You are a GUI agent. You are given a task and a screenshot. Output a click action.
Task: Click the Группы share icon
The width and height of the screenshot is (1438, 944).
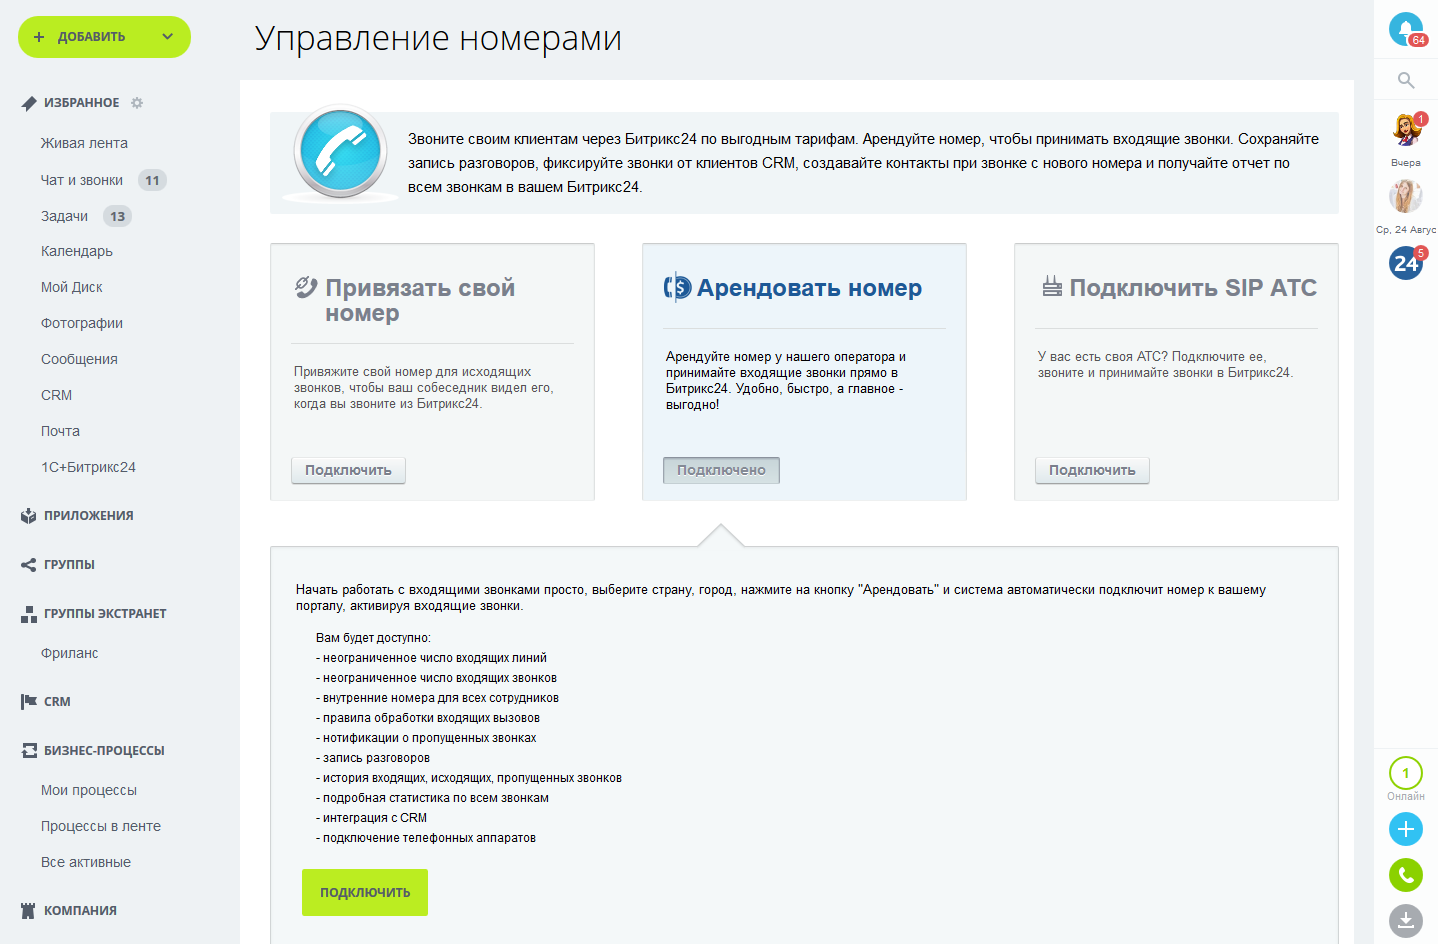click(29, 565)
